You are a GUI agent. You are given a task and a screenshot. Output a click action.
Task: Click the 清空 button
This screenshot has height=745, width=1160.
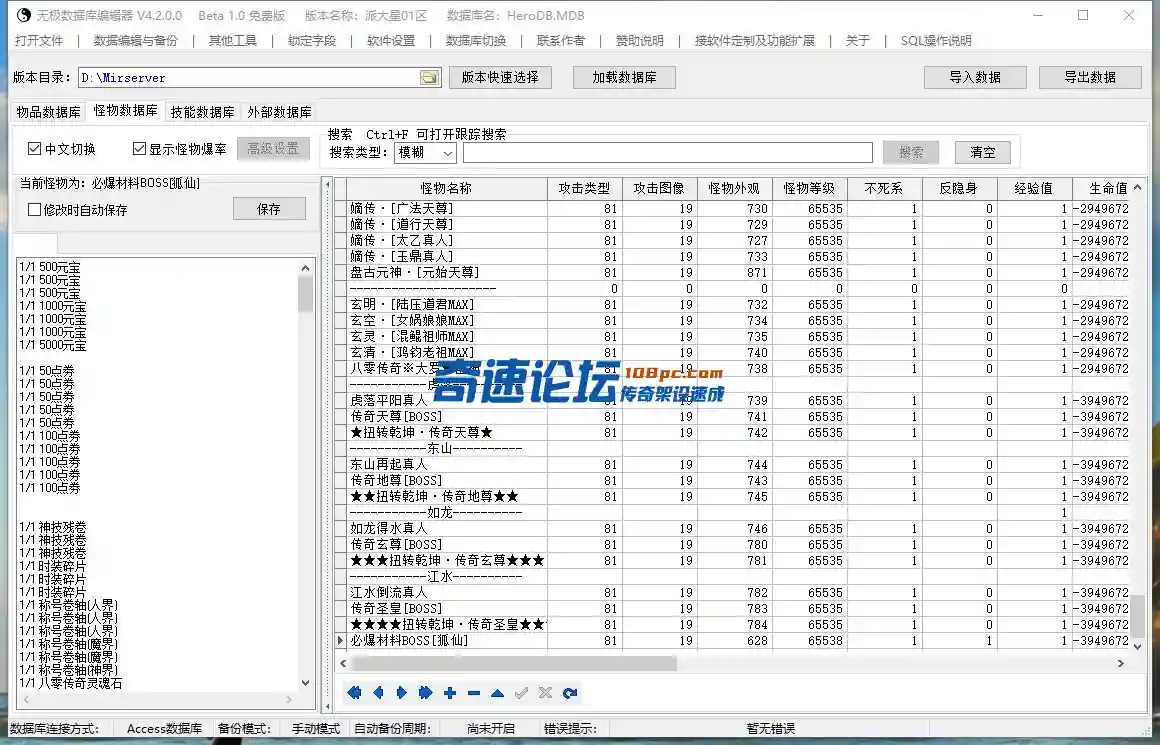[982, 152]
